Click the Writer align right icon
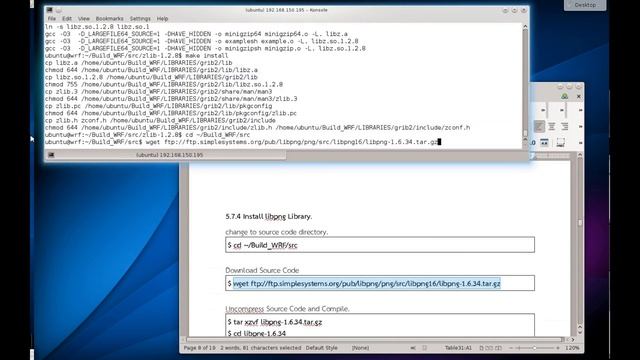Image resolution: width=640 pixels, height=360 pixels. point(564,127)
